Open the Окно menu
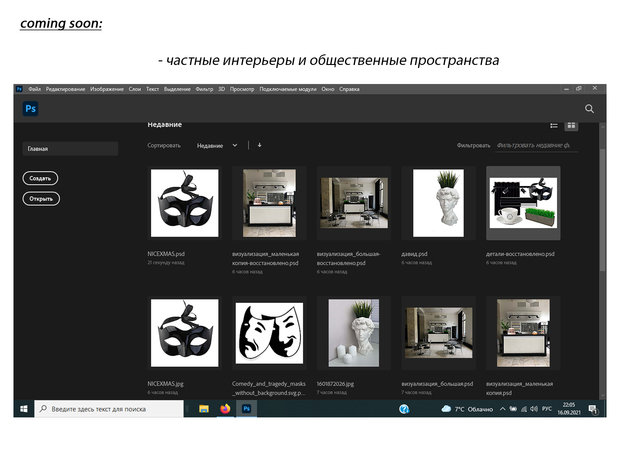Viewport: 620px width, 465px height. point(328,89)
